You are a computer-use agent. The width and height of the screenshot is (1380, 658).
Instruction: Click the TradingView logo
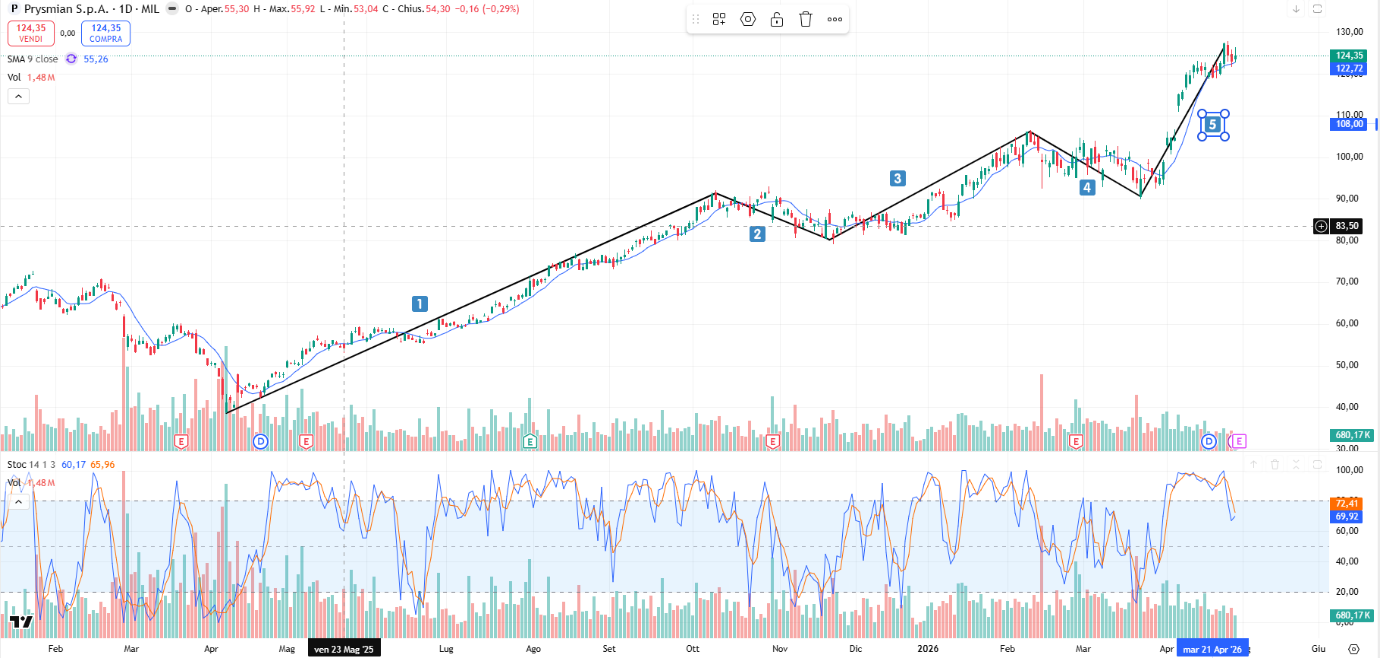tap(21, 622)
